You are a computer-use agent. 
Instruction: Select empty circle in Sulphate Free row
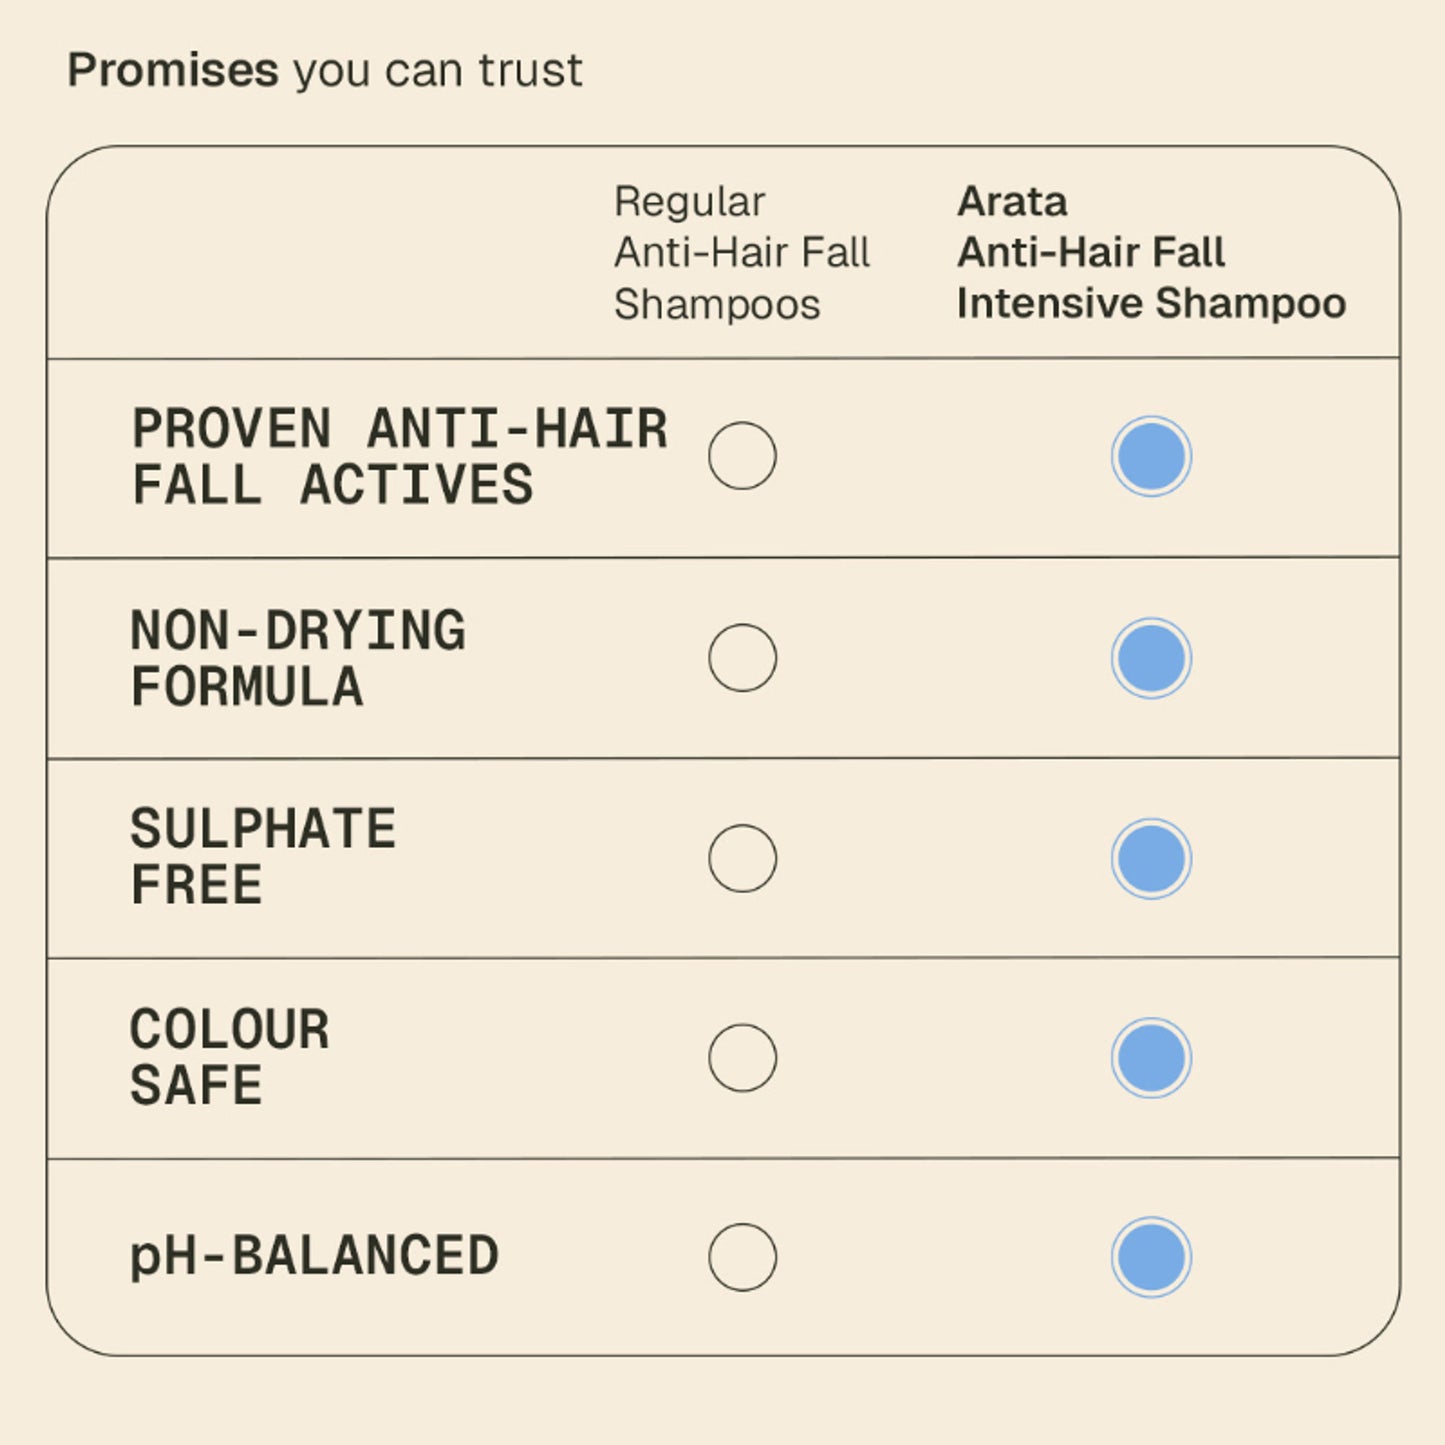point(742,858)
